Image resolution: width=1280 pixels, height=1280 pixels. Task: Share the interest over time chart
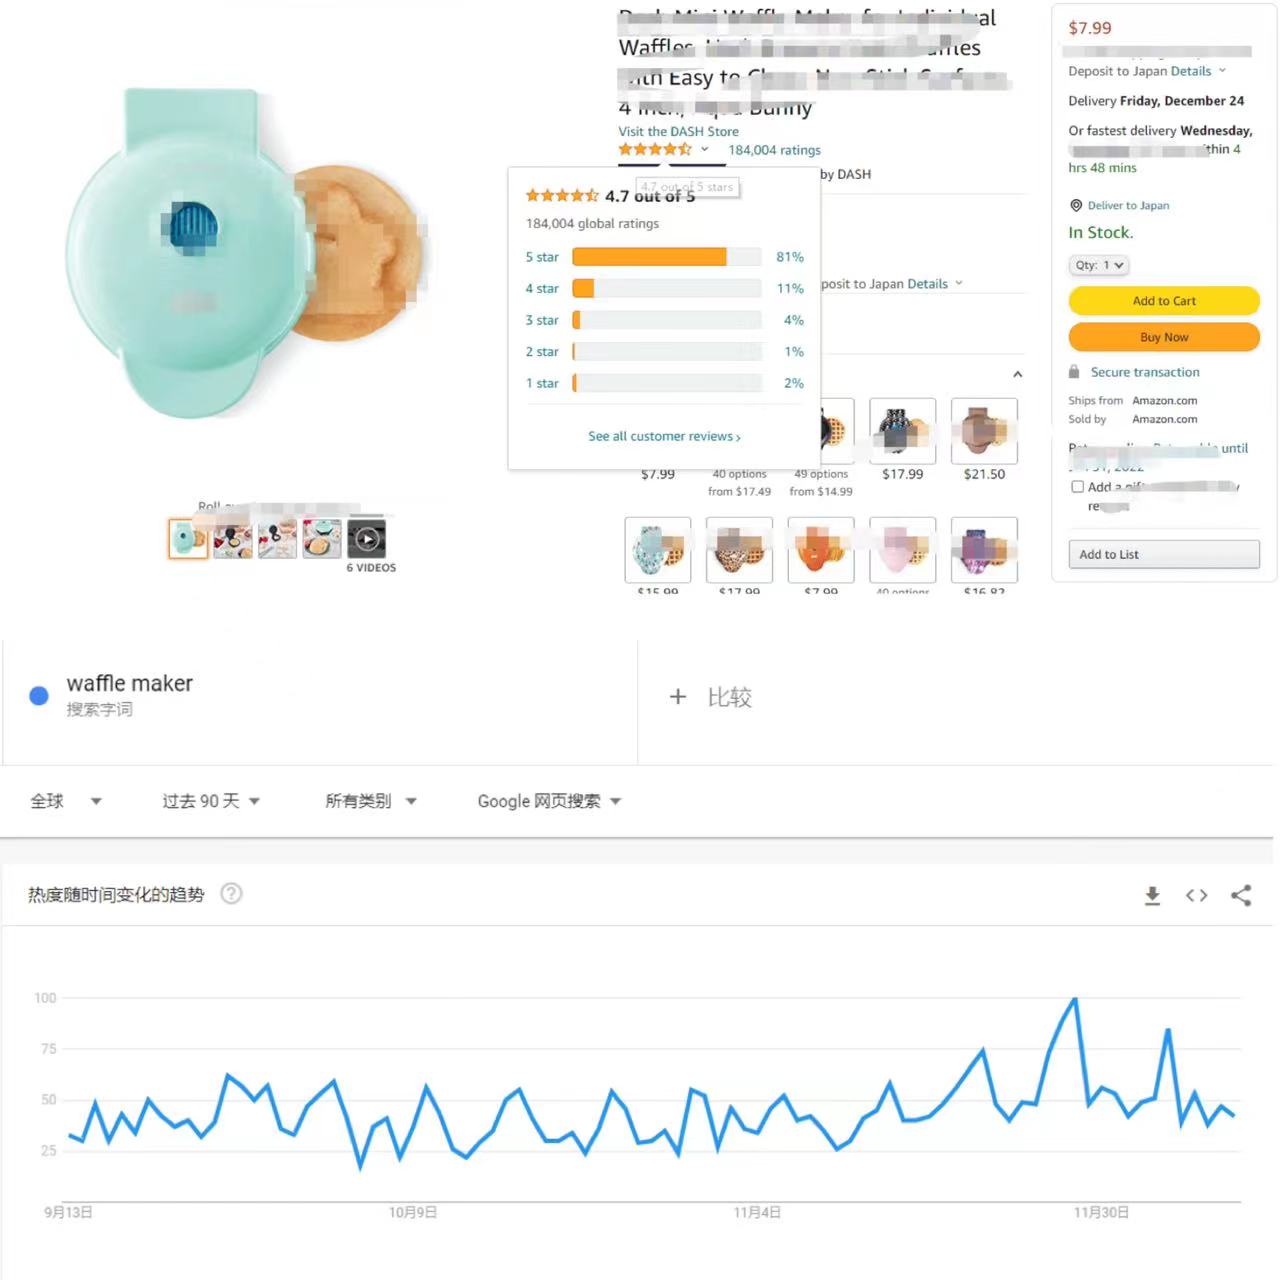click(1241, 895)
